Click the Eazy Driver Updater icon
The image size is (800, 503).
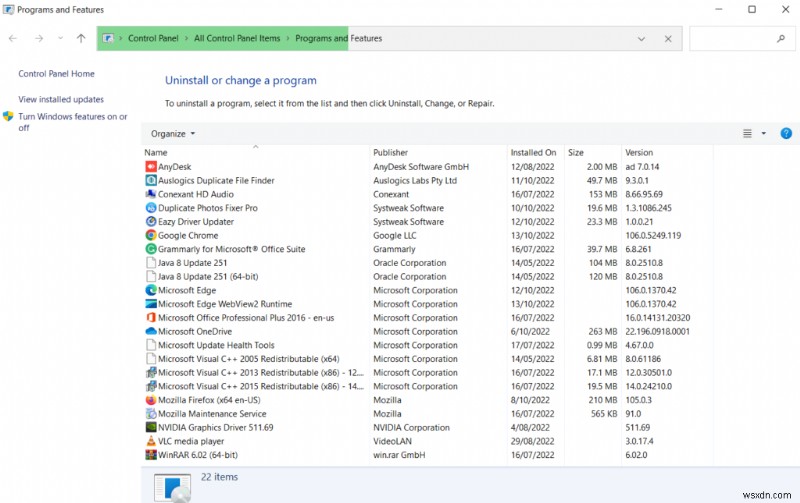coord(151,222)
